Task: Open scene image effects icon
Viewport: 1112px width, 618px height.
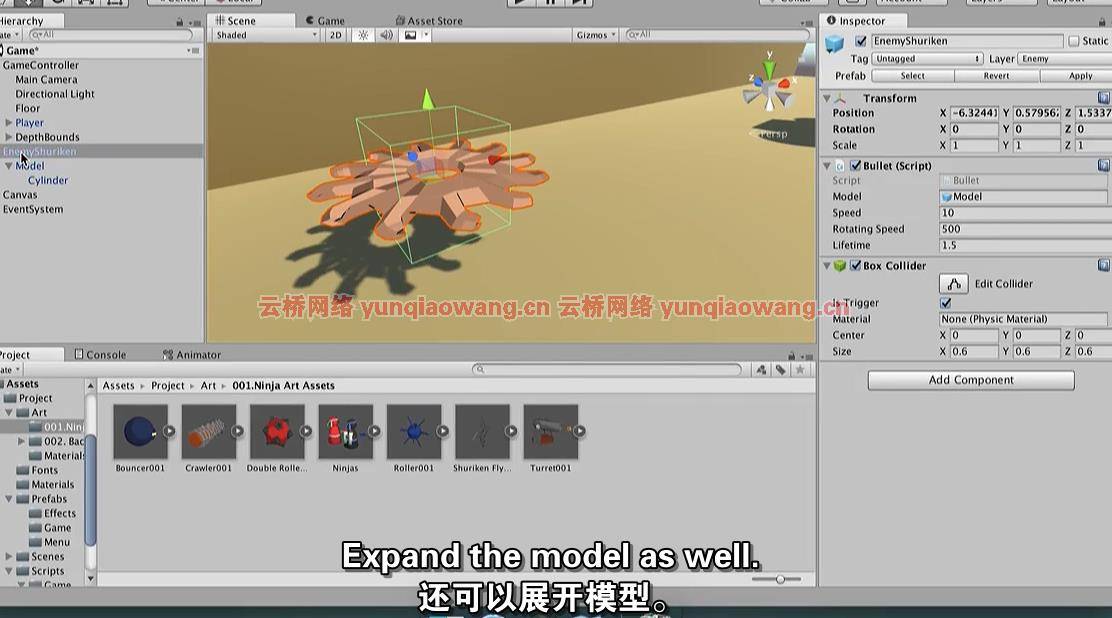Action: 411,35
